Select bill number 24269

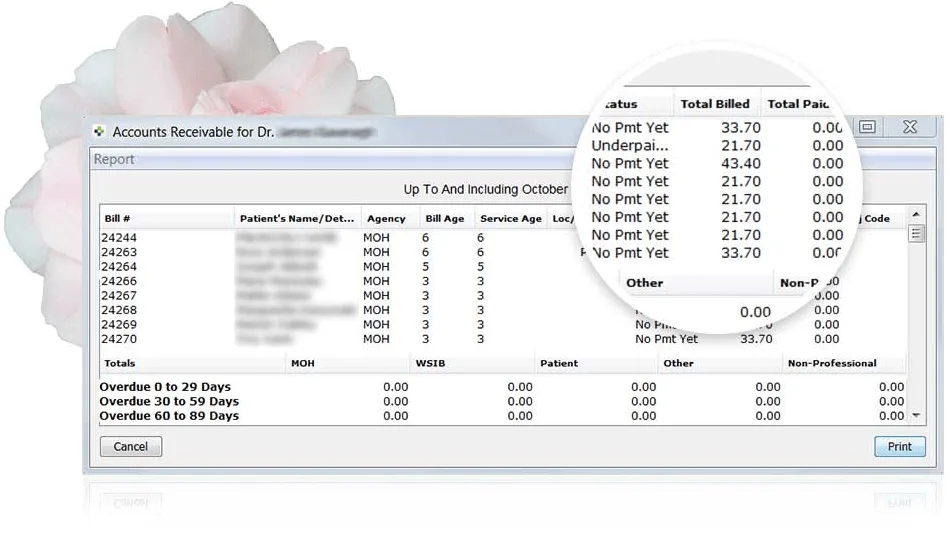pyautogui.click(x=119, y=325)
